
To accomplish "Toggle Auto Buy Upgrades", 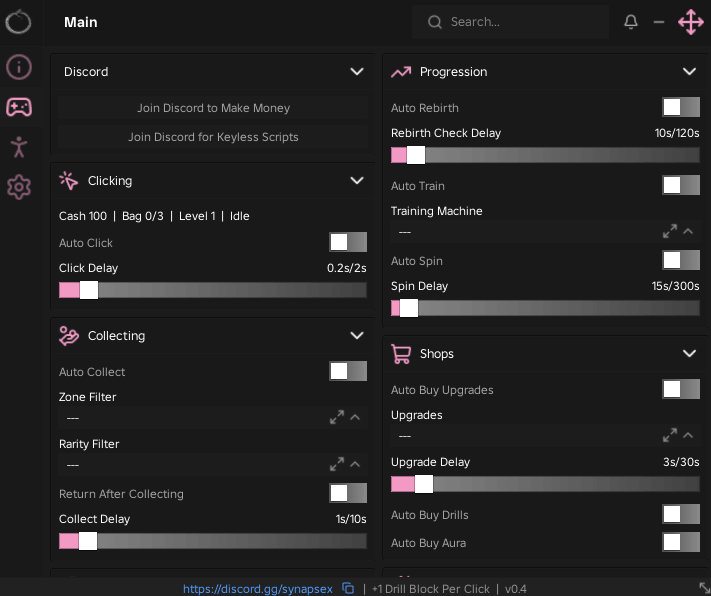I will pyautogui.click(x=681, y=389).
